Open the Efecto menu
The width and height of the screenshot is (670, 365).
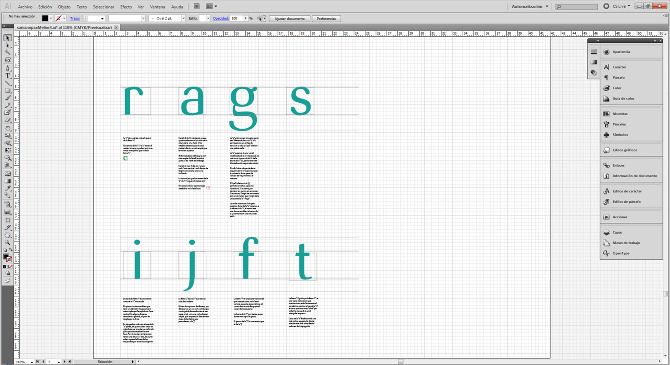click(x=126, y=7)
